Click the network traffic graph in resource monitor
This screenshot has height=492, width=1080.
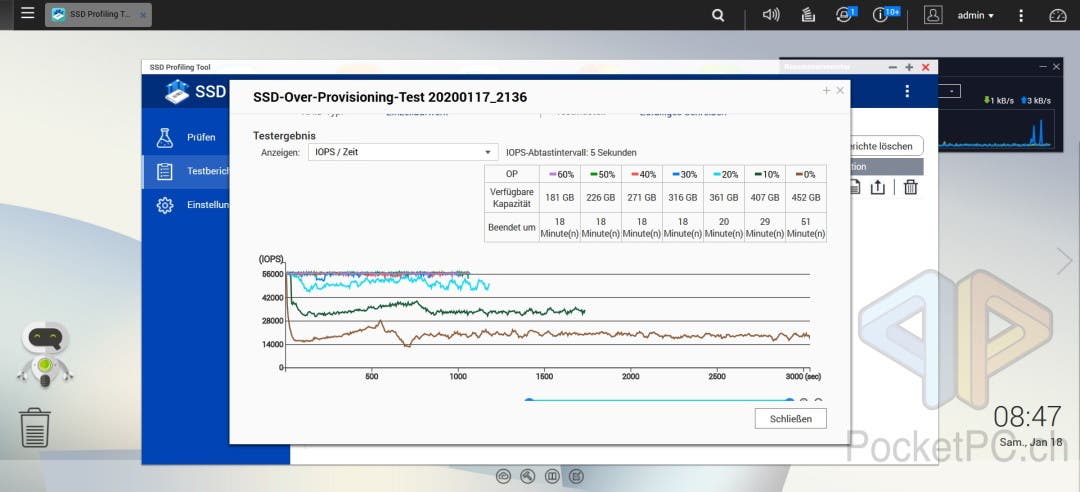click(995, 128)
